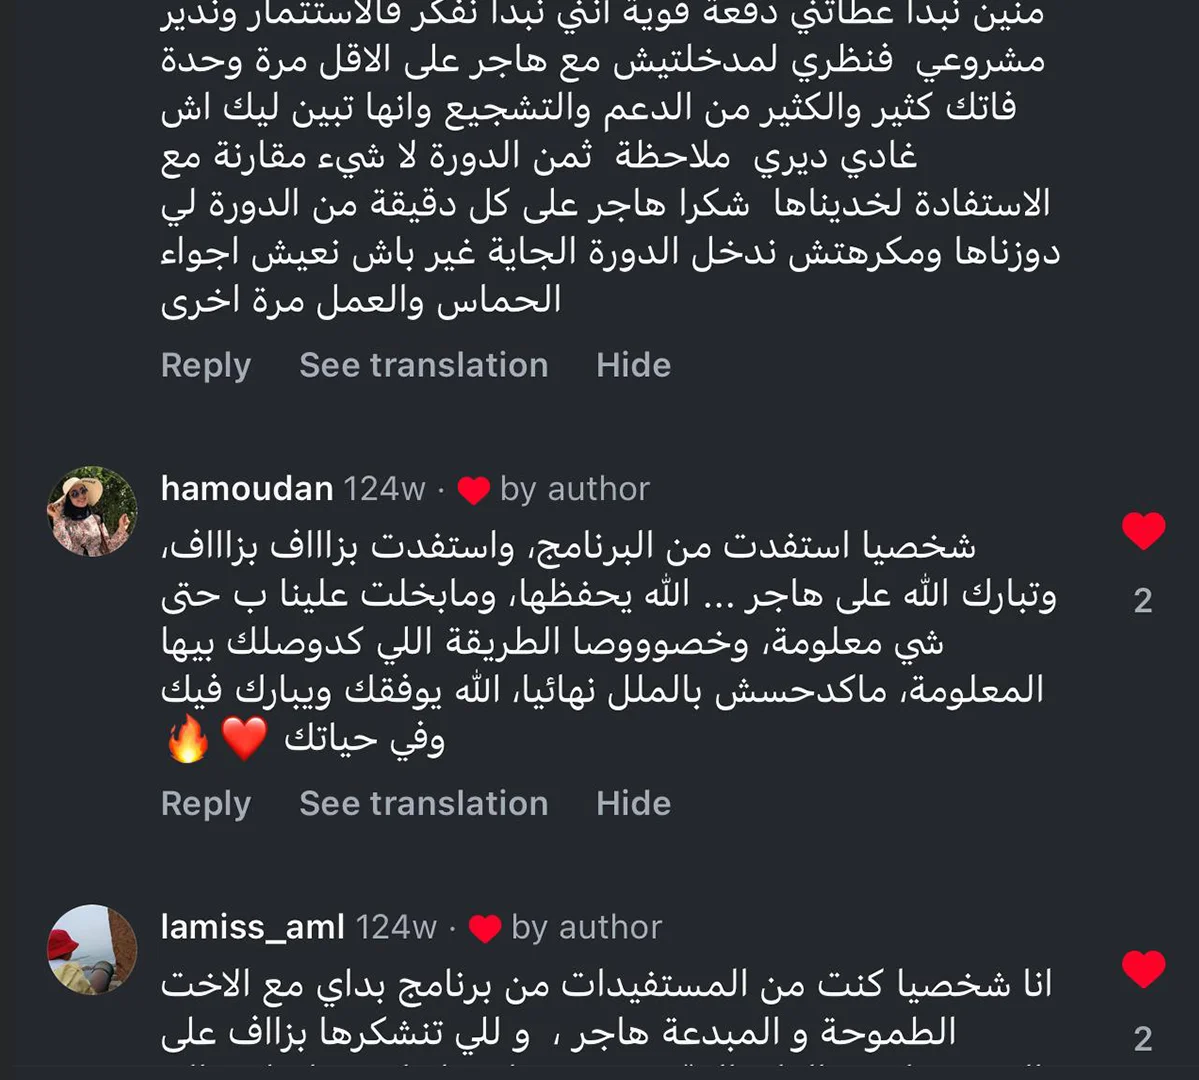View the like count on lamiss_aml's comment
The image size is (1199, 1080).
tap(1143, 1039)
